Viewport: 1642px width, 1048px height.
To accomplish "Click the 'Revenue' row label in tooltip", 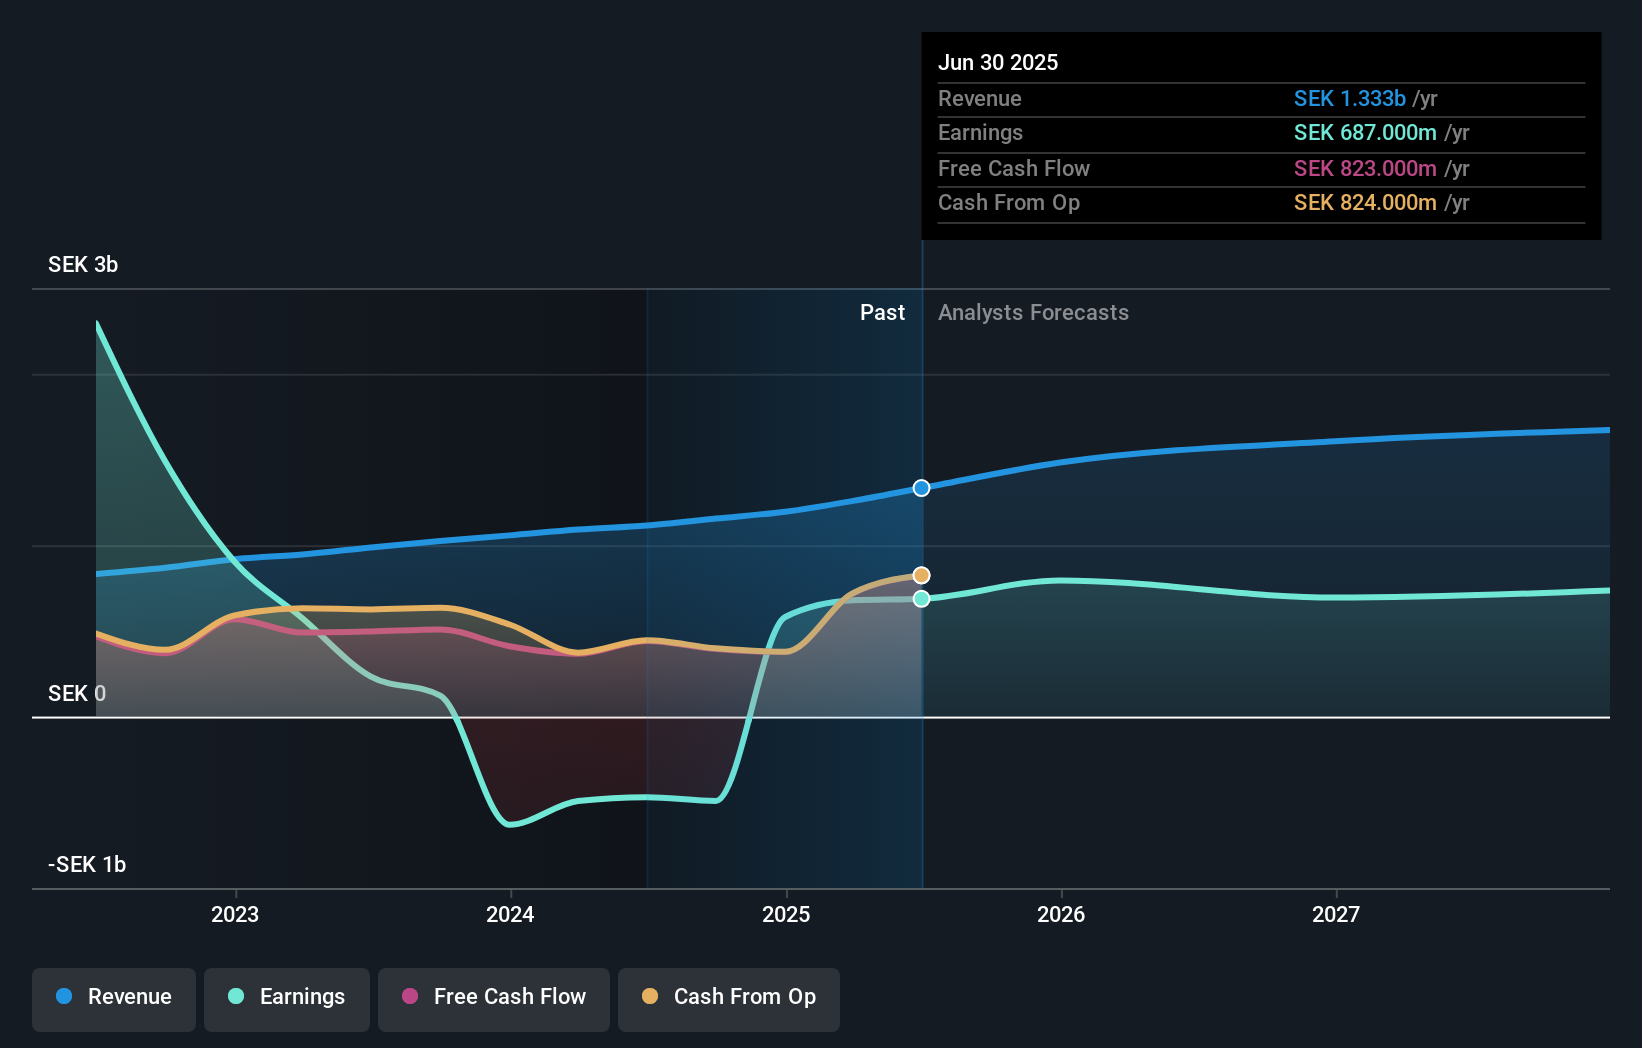I will point(980,98).
